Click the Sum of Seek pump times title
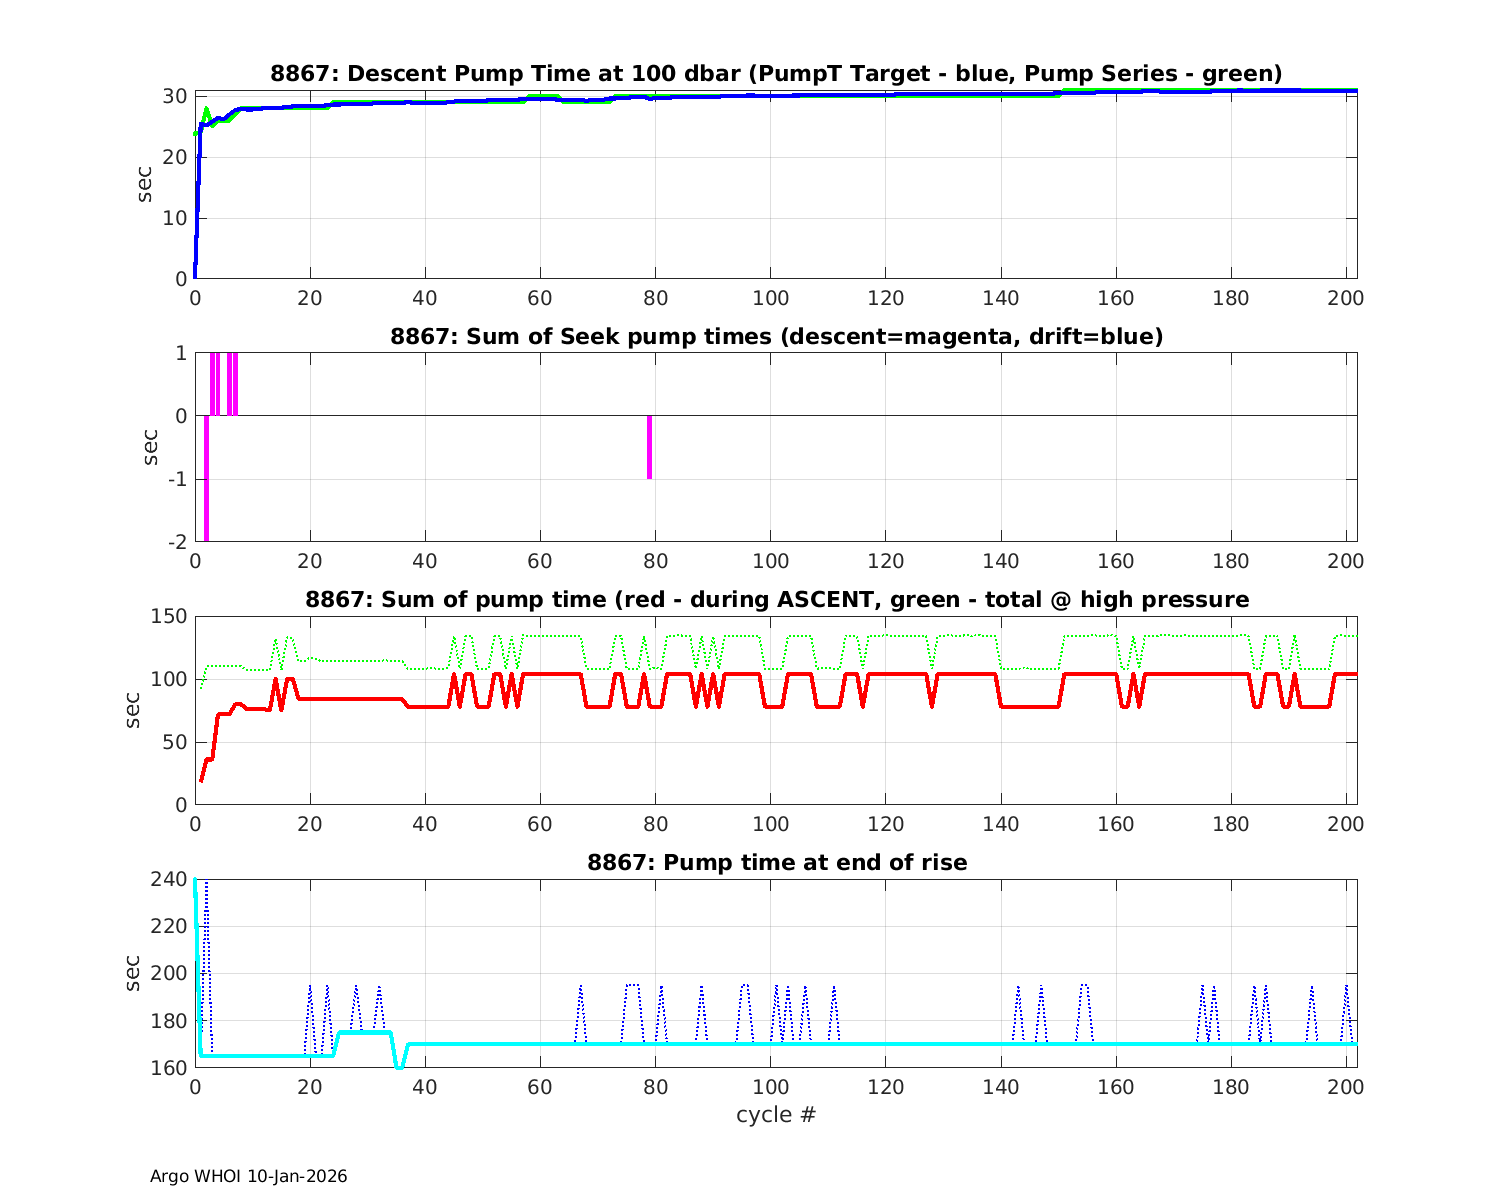1500x1200 pixels. [x=776, y=336]
